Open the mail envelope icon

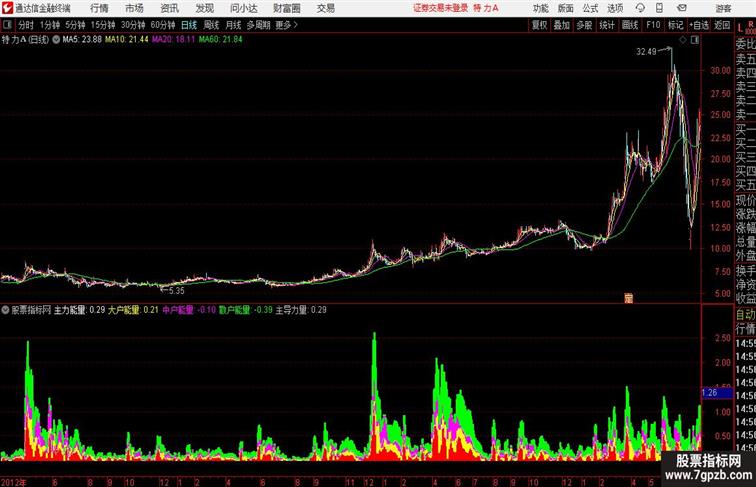[682, 8]
